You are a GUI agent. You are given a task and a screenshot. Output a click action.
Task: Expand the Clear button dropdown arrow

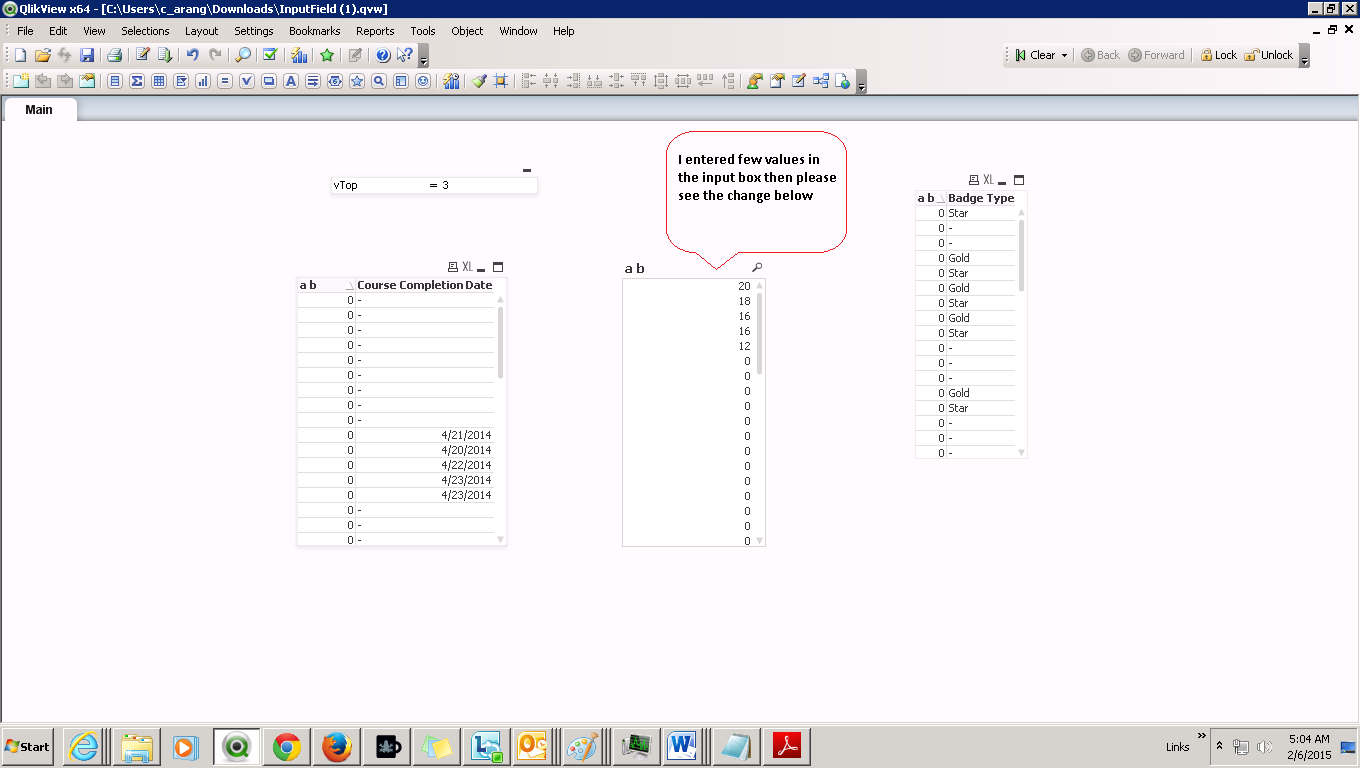point(1064,55)
